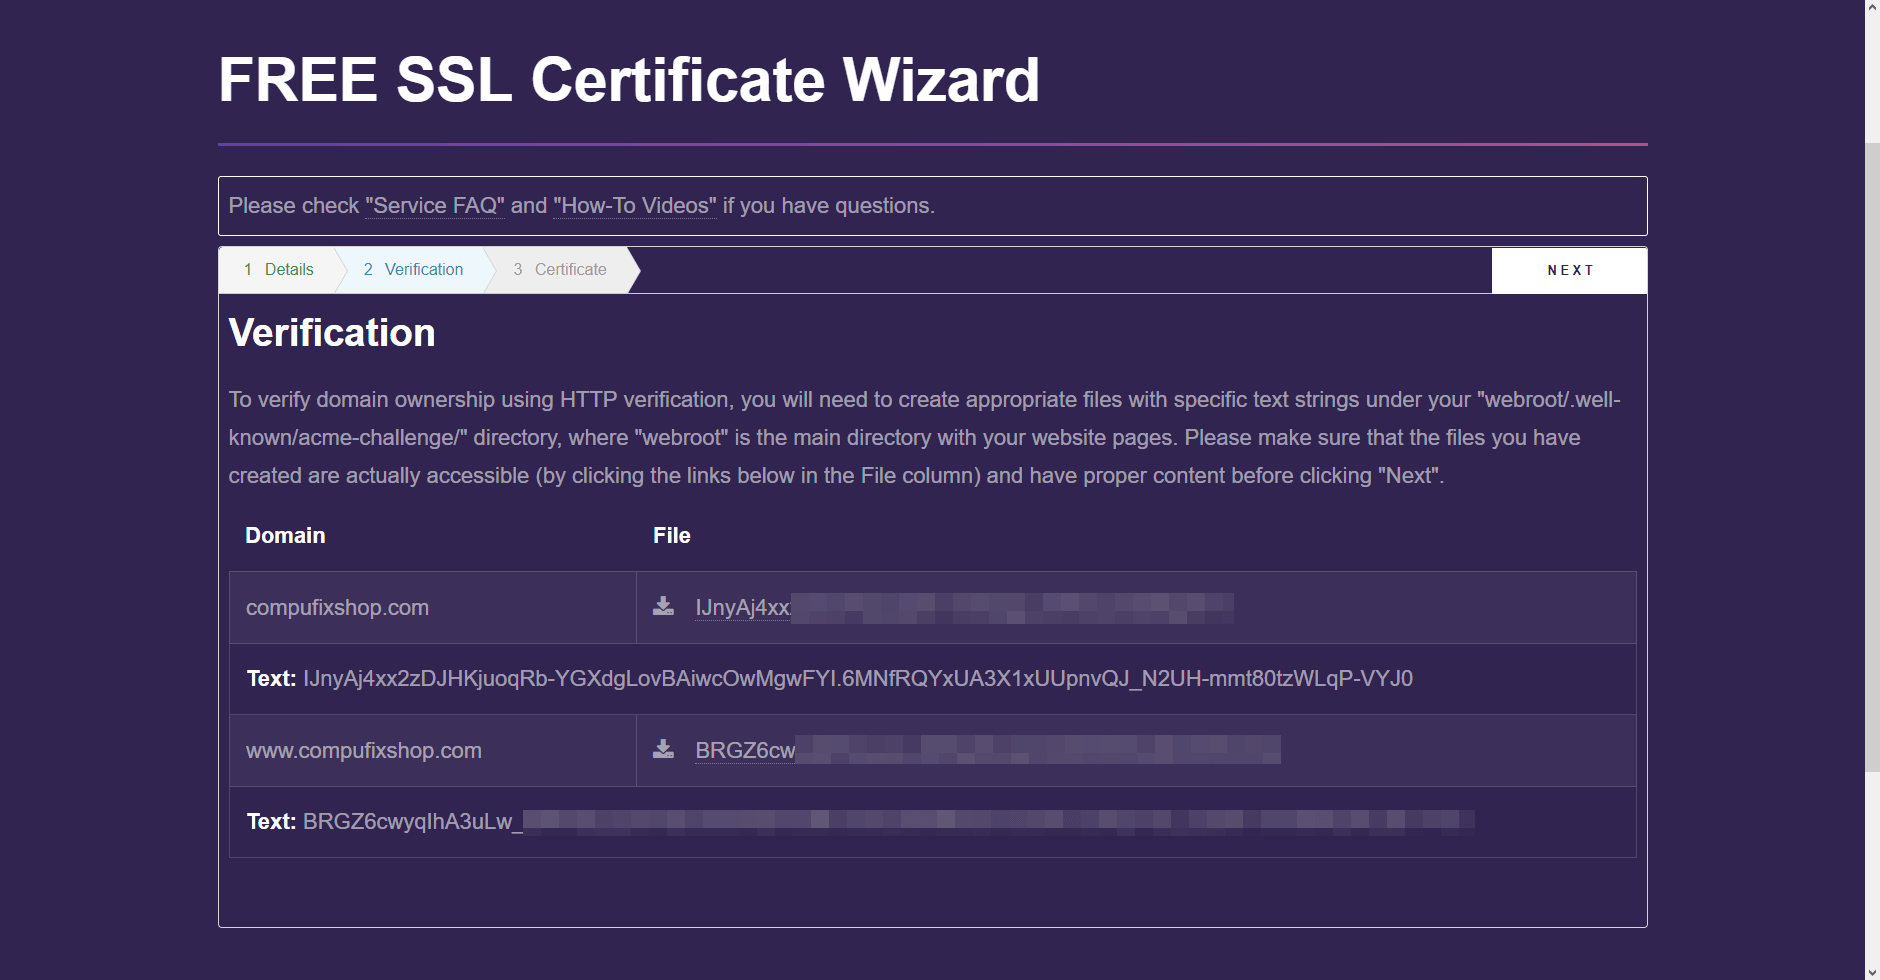Screen dimensions: 1880x980
Task: Click the compufixshop.com domain cell
Action: coord(432,608)
